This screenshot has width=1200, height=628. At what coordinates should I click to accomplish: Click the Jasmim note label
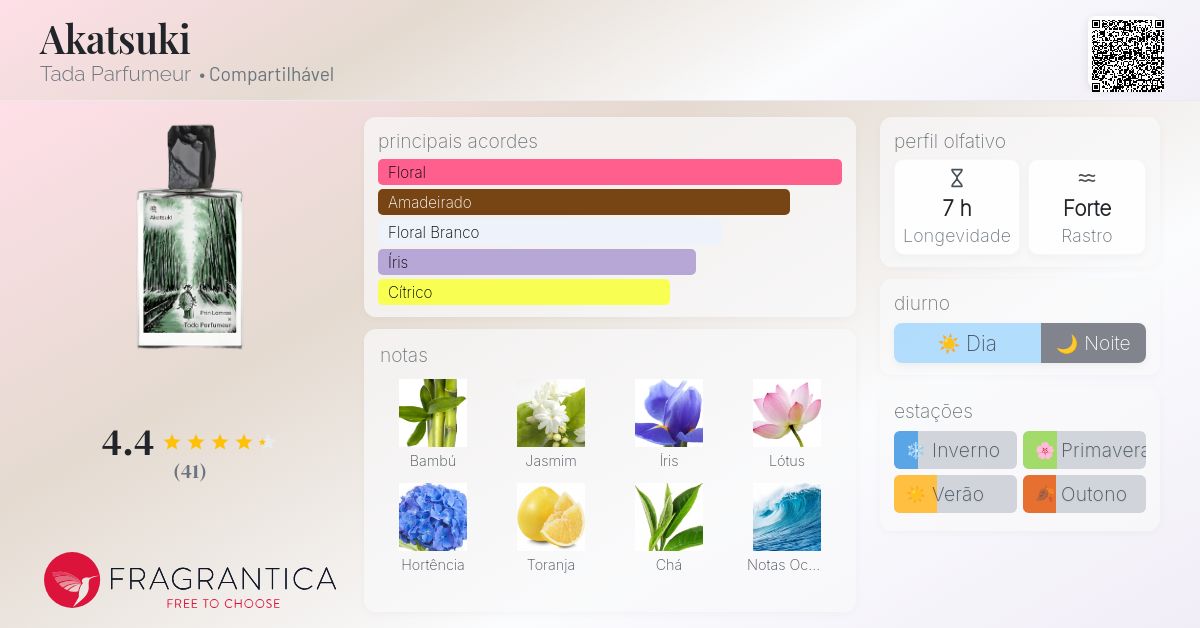tap(551, 461)
